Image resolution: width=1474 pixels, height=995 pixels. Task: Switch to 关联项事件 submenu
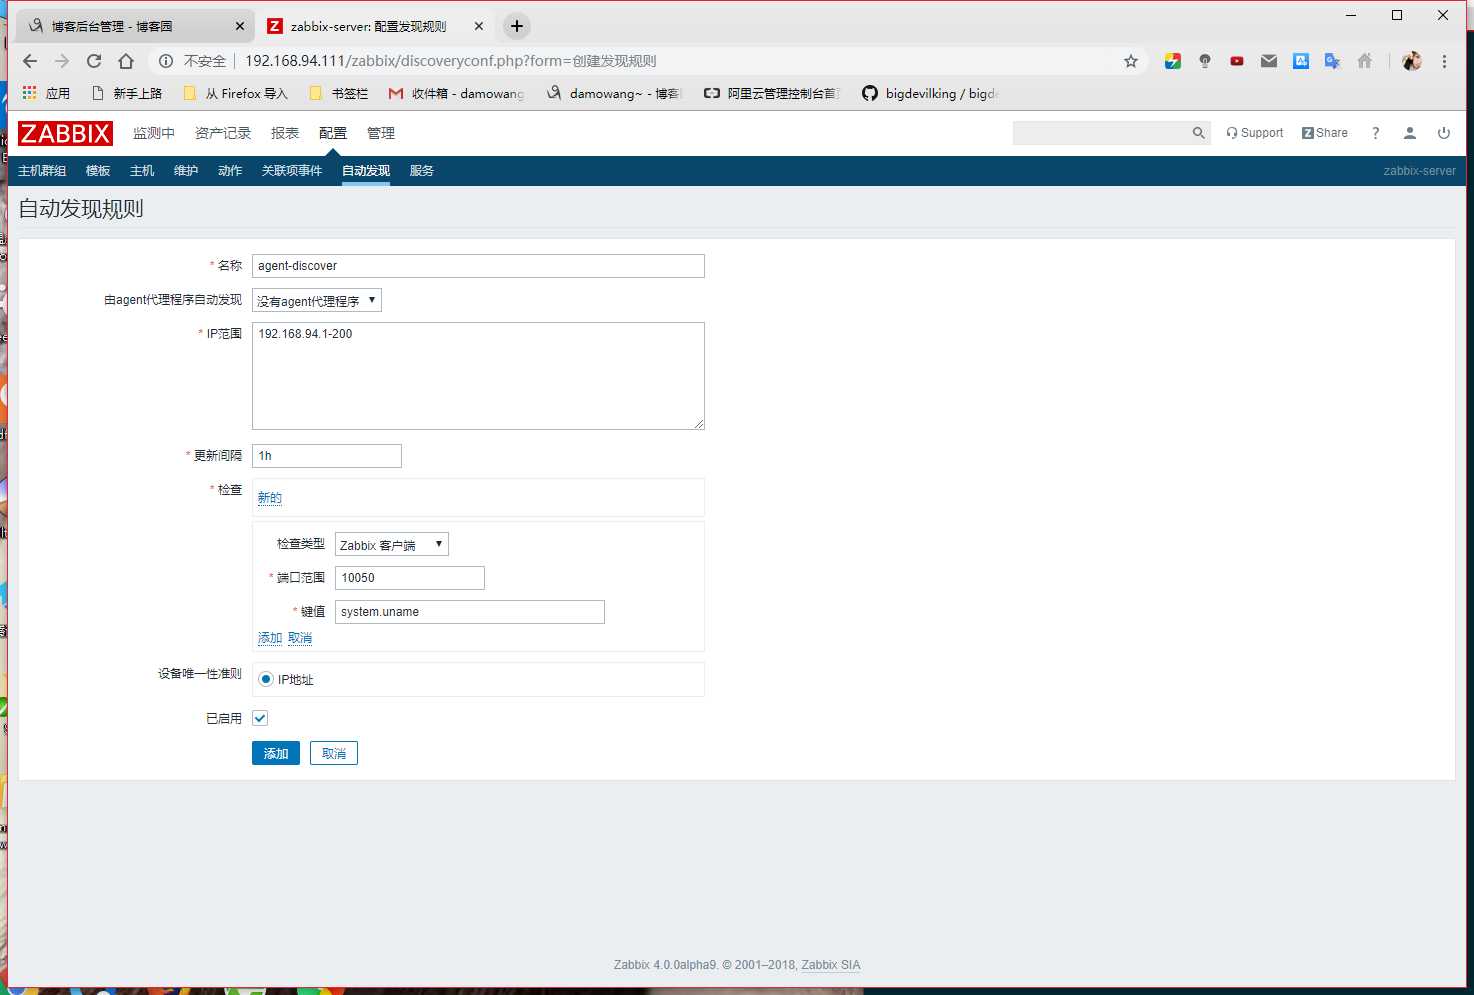pos(292,171)
